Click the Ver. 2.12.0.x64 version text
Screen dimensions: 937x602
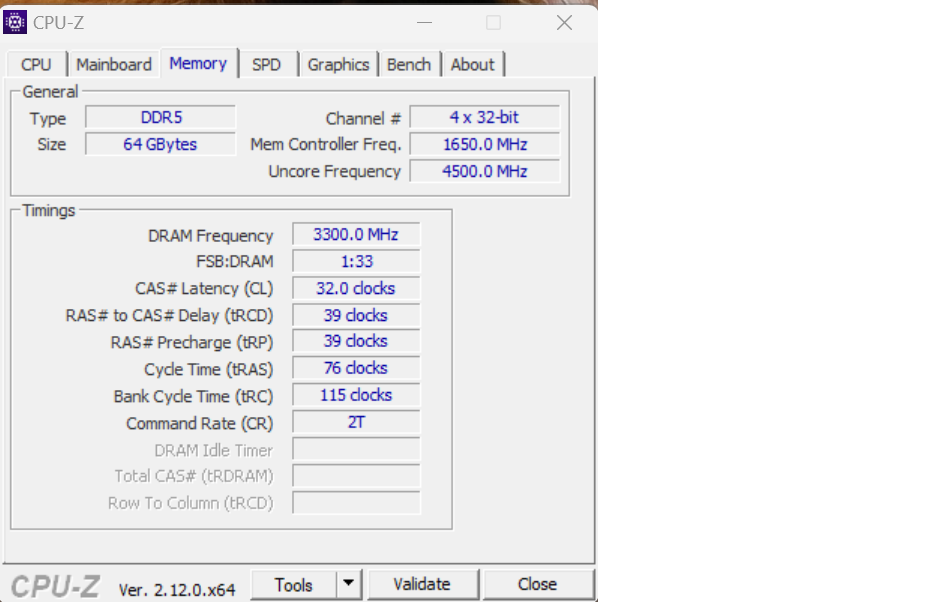(x=177, y=590)
